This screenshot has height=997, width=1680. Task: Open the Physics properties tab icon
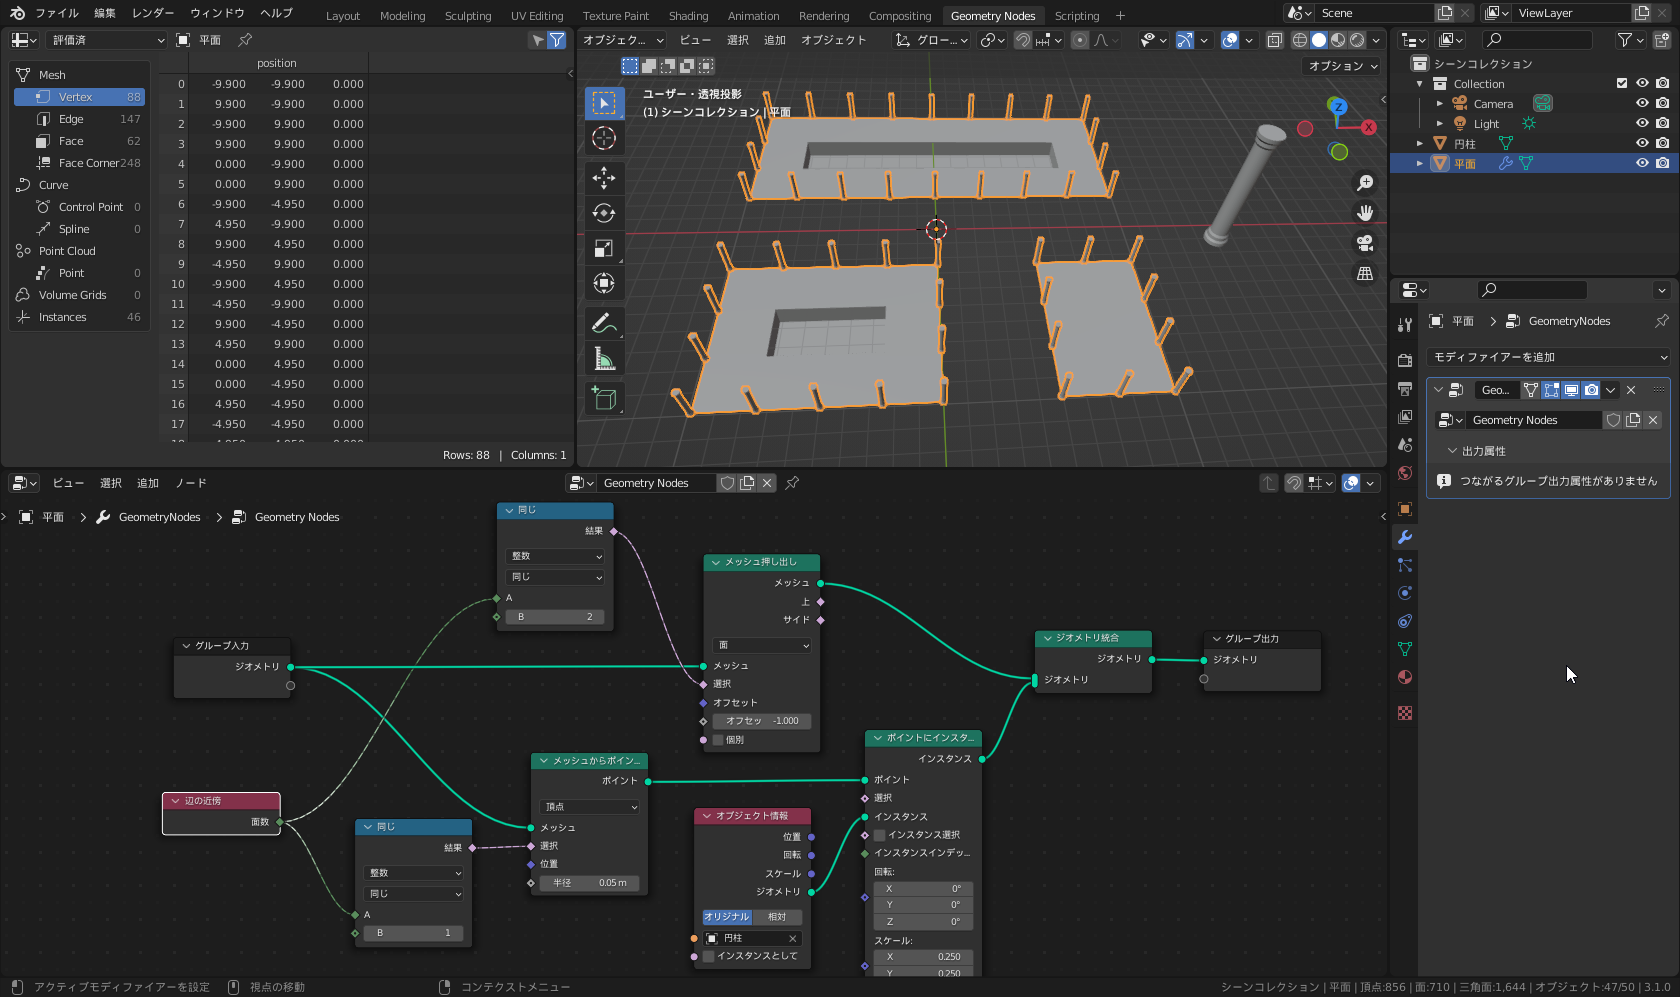pos(1405,593)
